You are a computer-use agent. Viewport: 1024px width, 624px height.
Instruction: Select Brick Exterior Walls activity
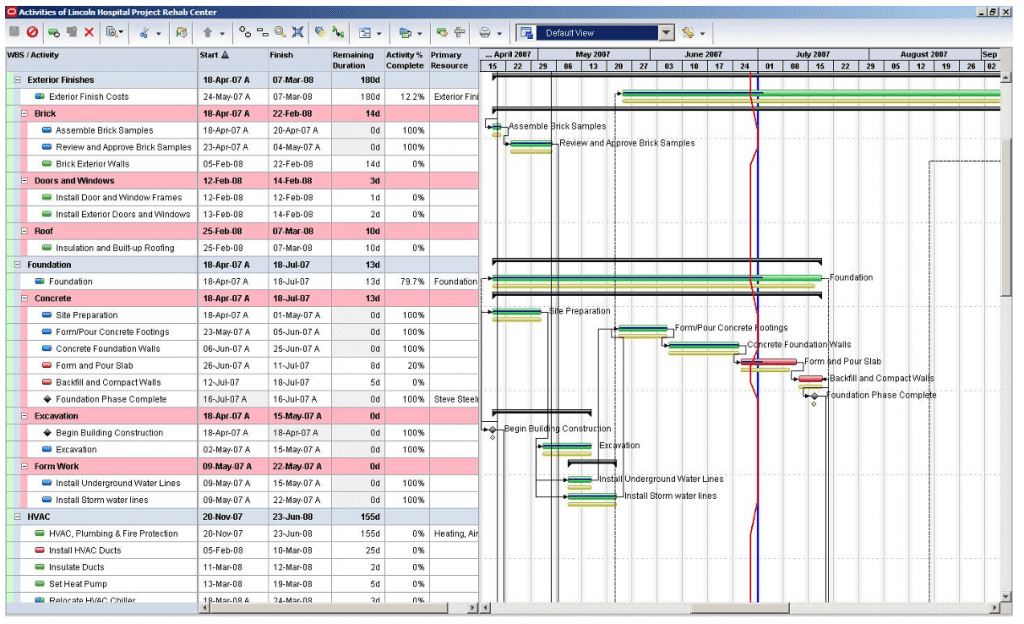click(x=242, y=164)
